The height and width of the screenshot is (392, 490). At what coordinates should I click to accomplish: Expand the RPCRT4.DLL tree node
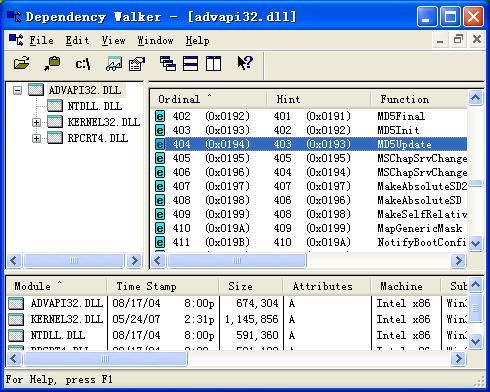36,138
